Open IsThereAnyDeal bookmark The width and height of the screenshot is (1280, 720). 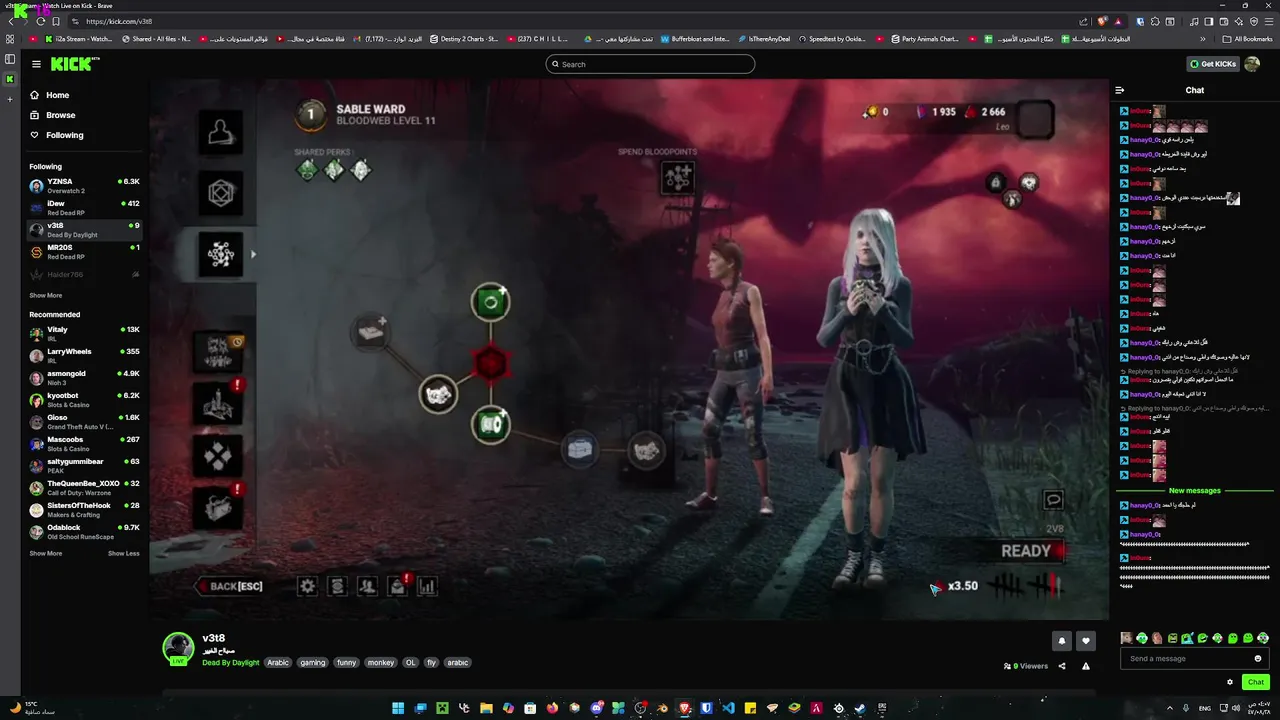[764, 39]
